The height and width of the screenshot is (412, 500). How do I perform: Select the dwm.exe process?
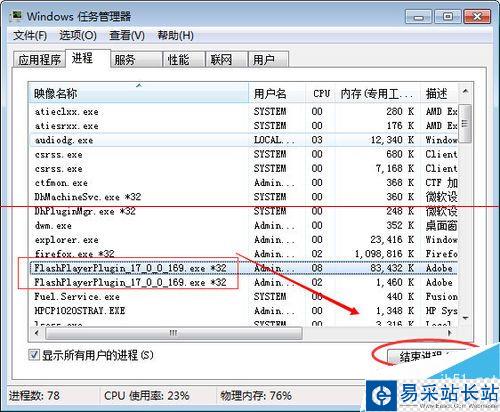tap(243, 226)
